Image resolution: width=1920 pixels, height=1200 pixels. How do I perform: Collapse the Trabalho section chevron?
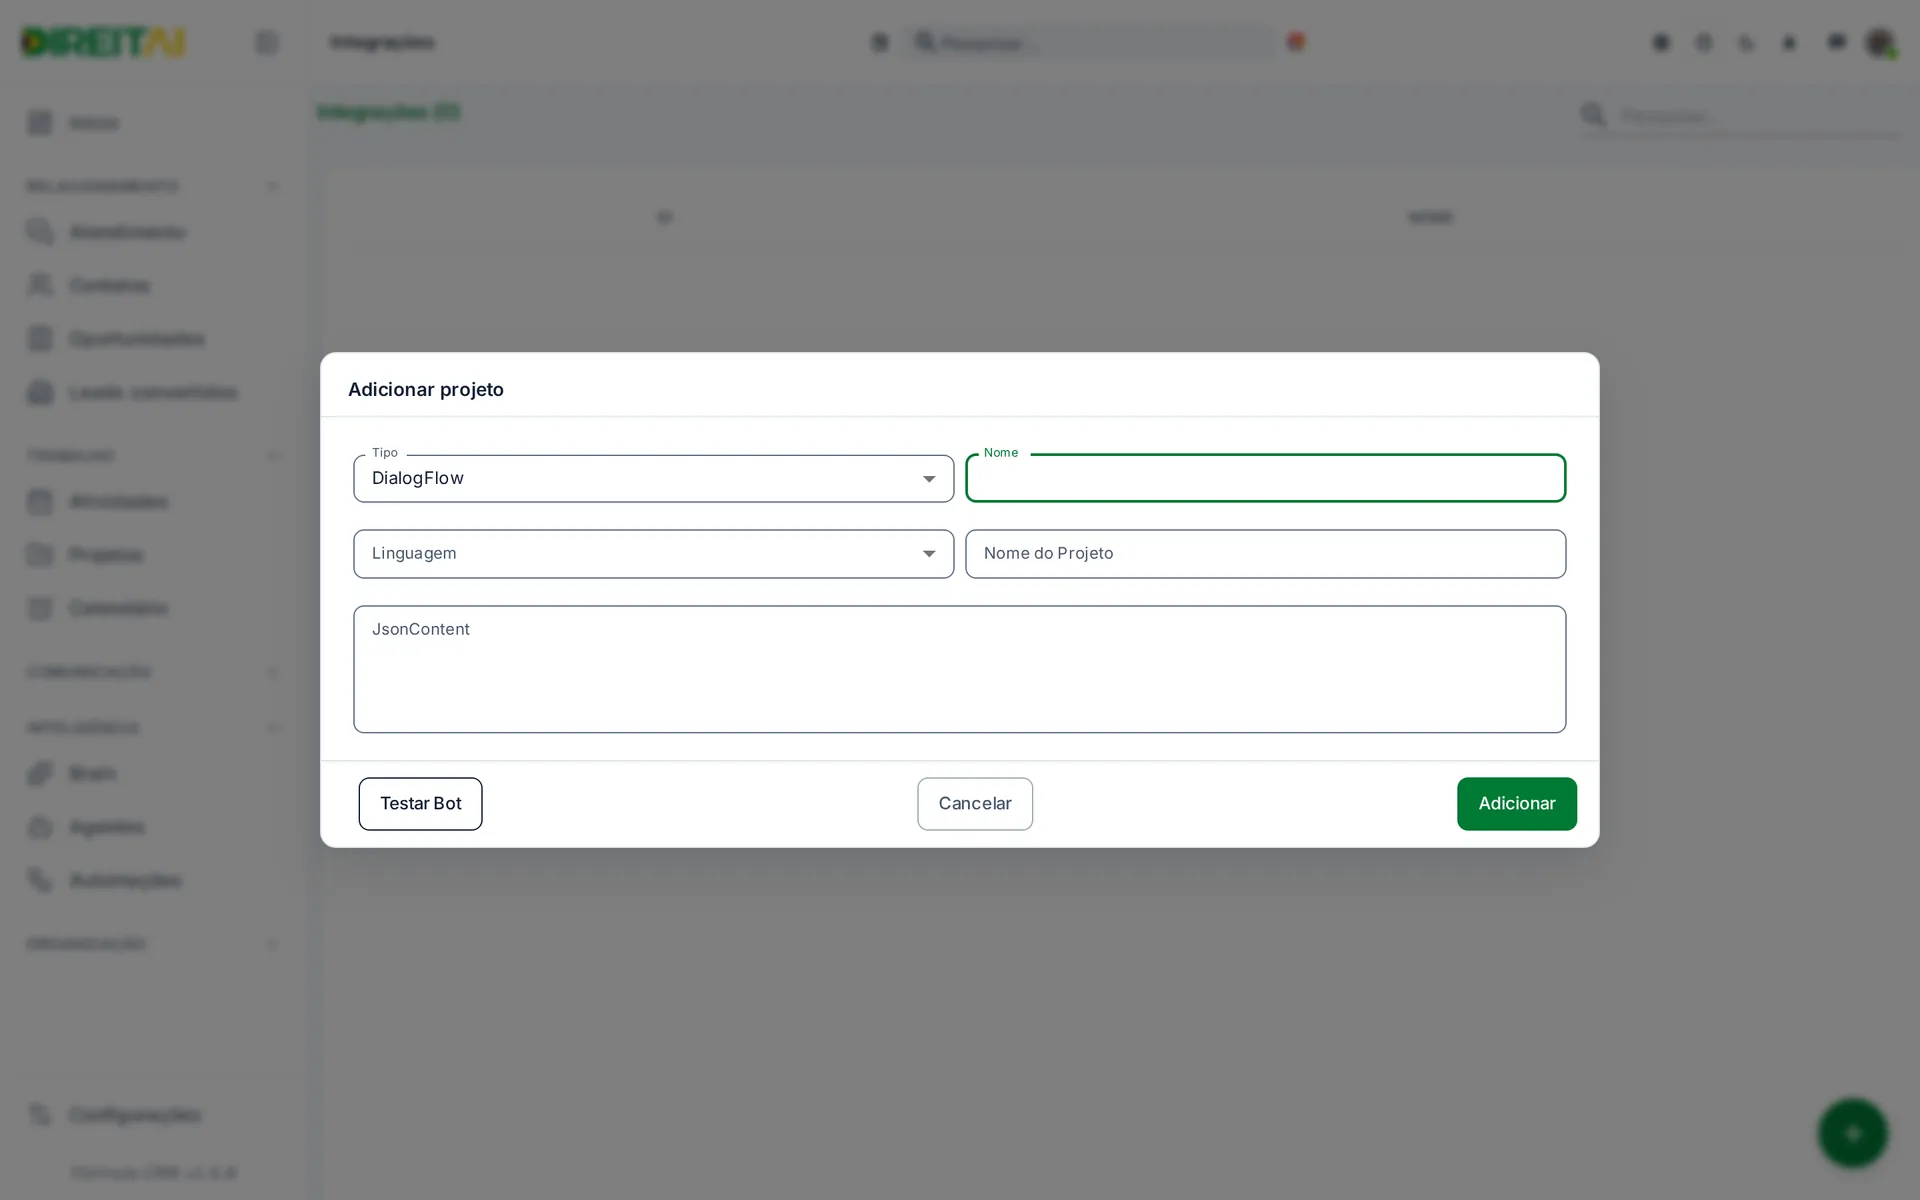[273, 456]
